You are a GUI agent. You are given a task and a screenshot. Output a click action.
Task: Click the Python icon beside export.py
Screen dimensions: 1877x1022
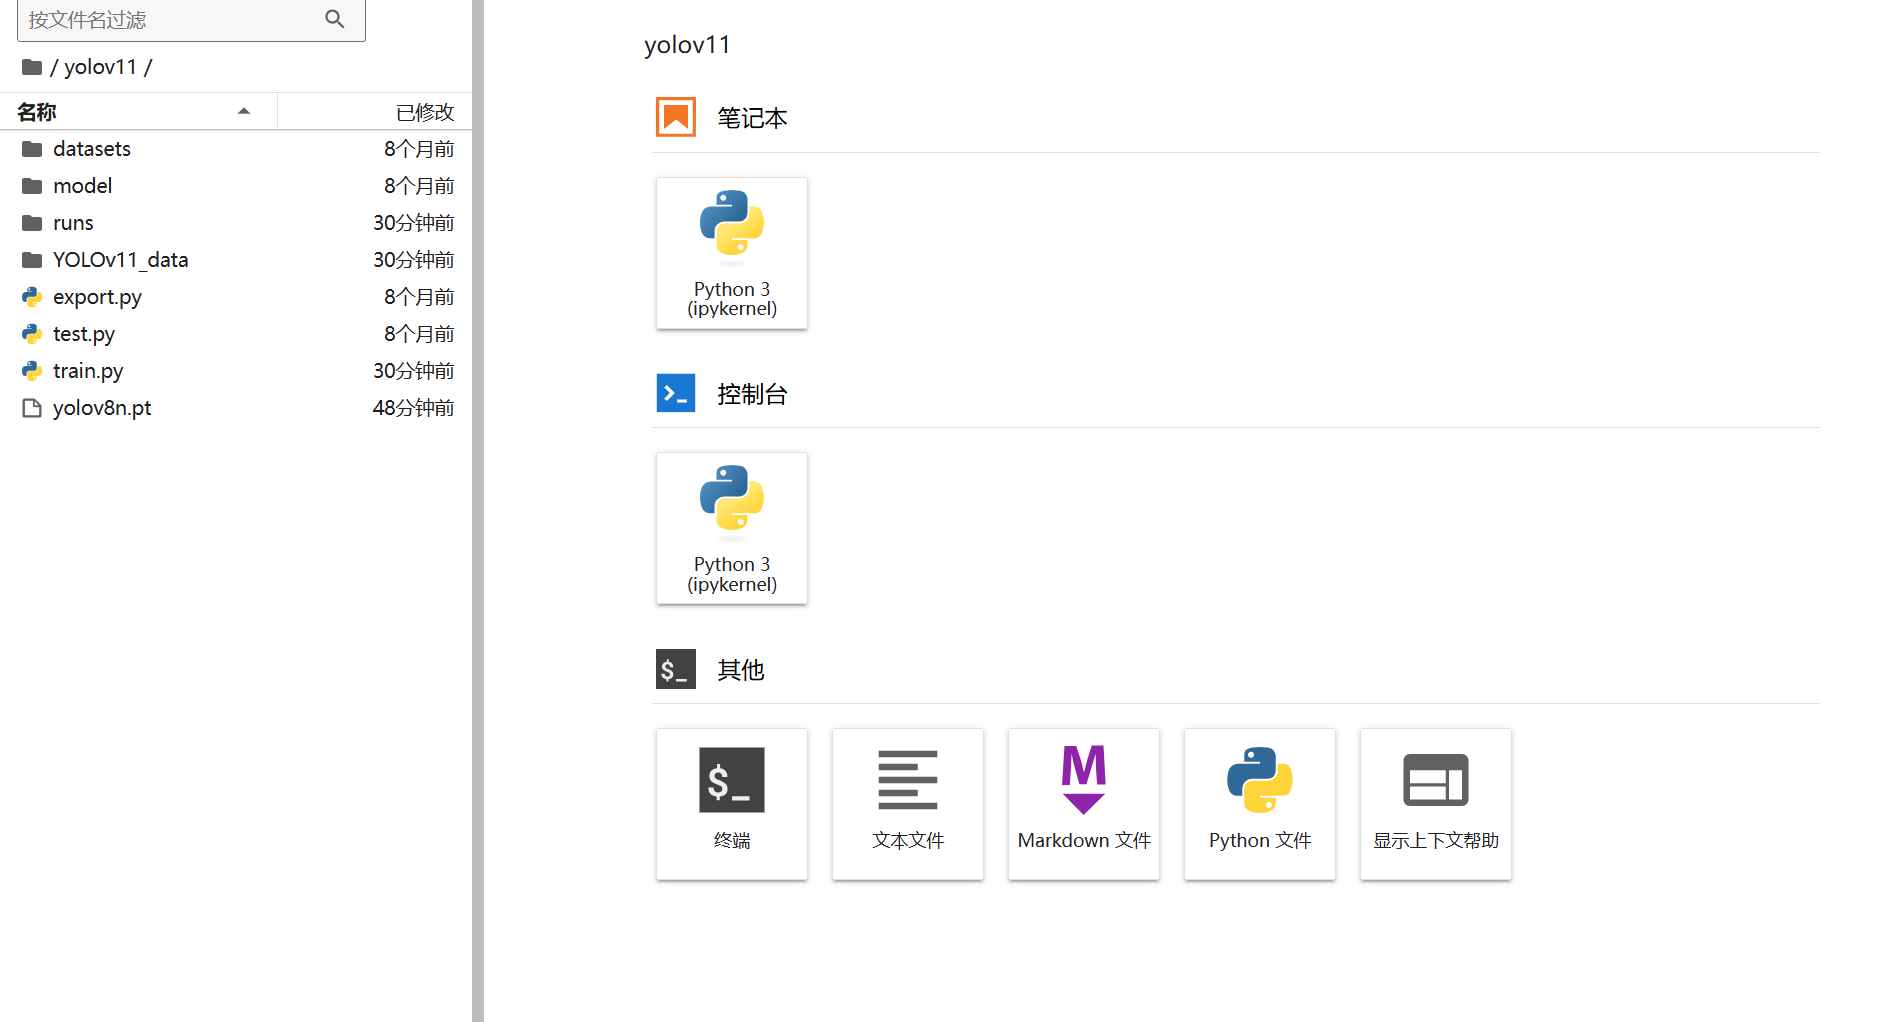[32, 297]
